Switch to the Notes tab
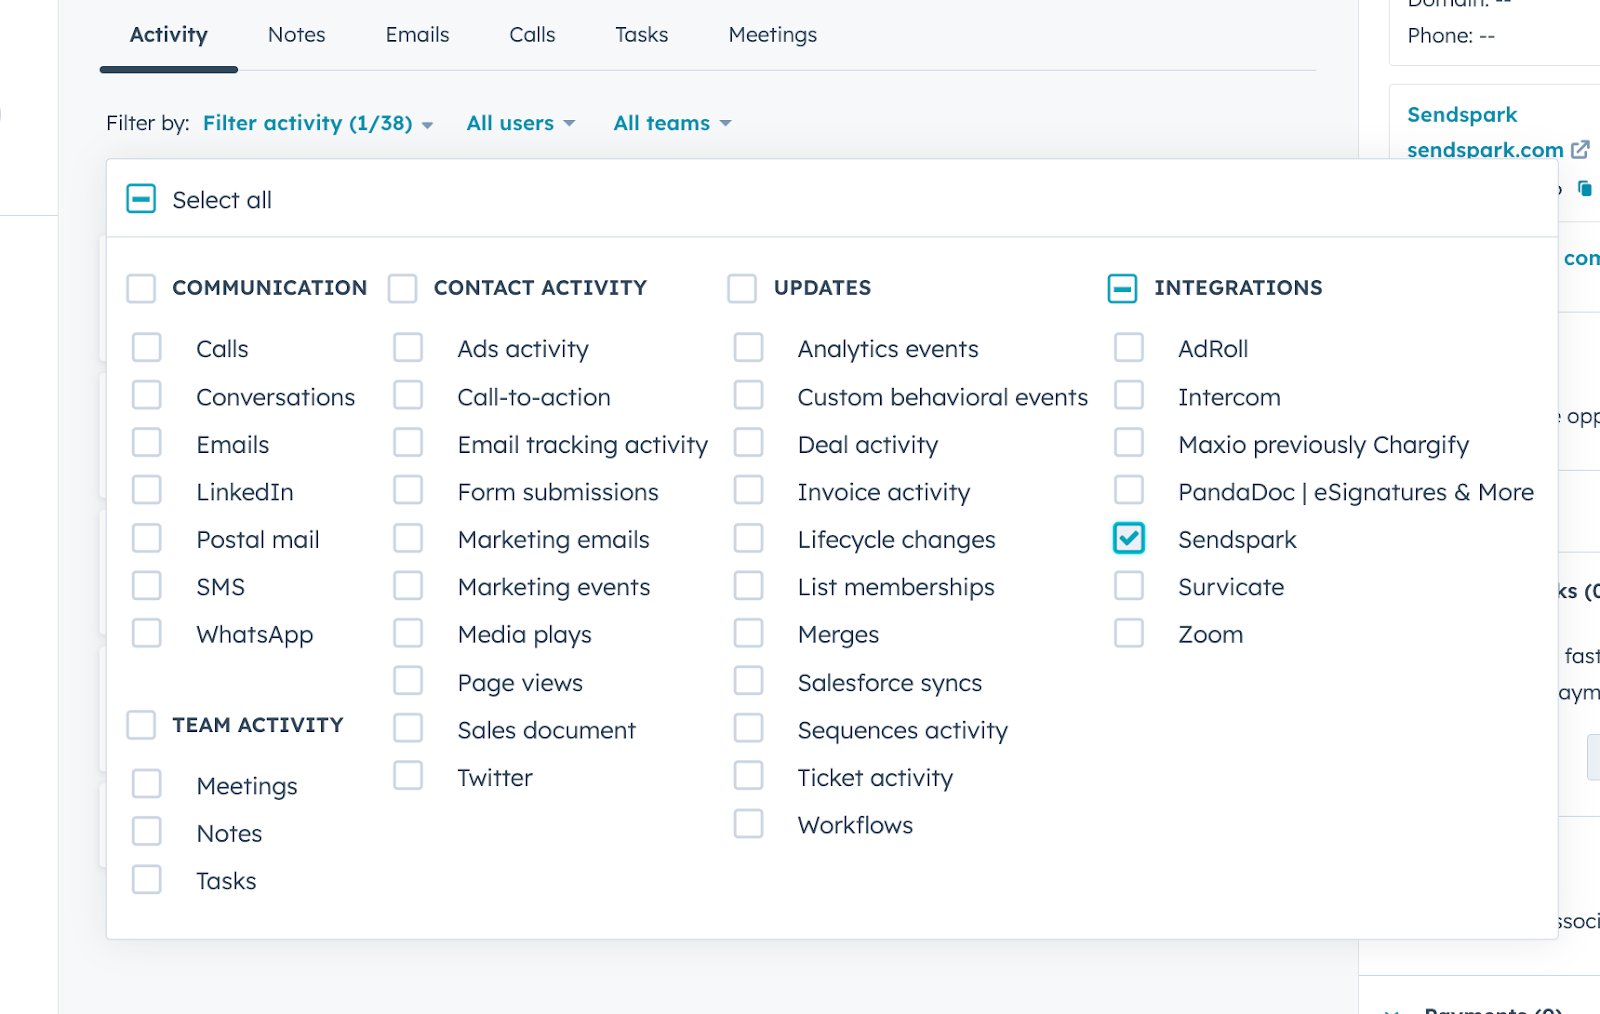This screenshot has height=1014, width=1600. pos(297,35)
